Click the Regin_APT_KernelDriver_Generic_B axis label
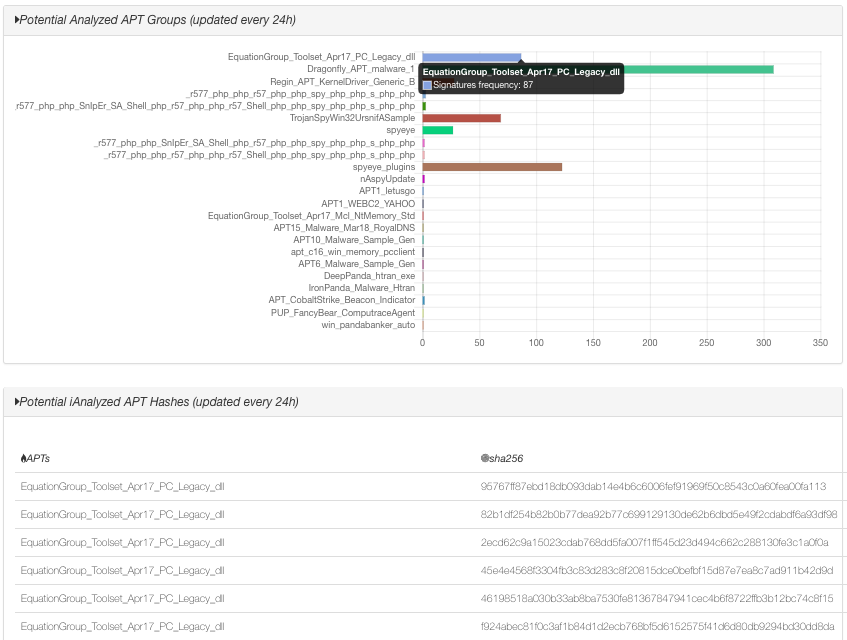Image resolution: width=847 pixels, height=640 pixels. (x=342, y=82)
